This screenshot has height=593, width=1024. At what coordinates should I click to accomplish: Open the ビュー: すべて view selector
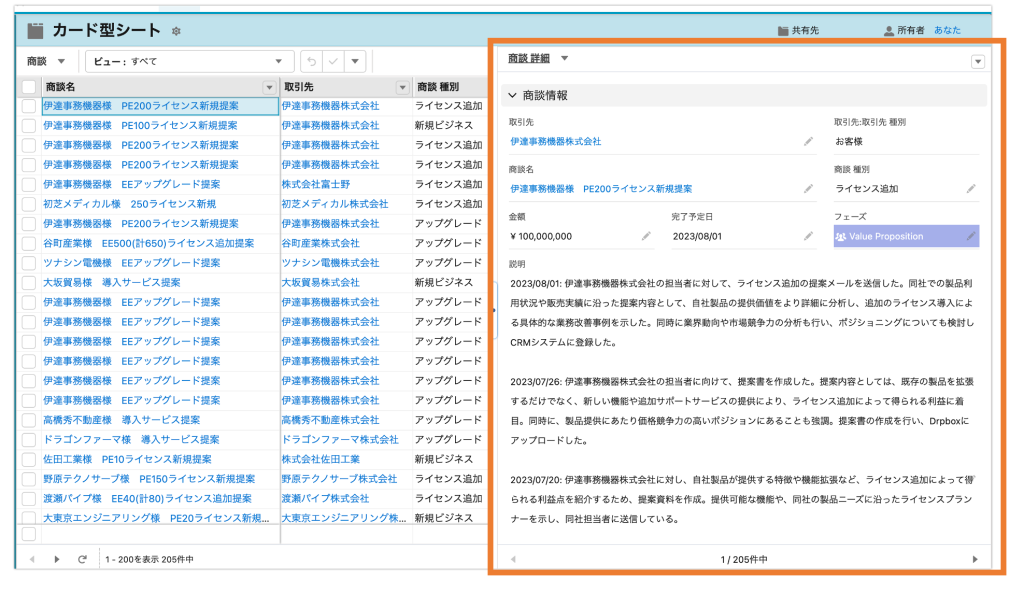tap(189, 61)
